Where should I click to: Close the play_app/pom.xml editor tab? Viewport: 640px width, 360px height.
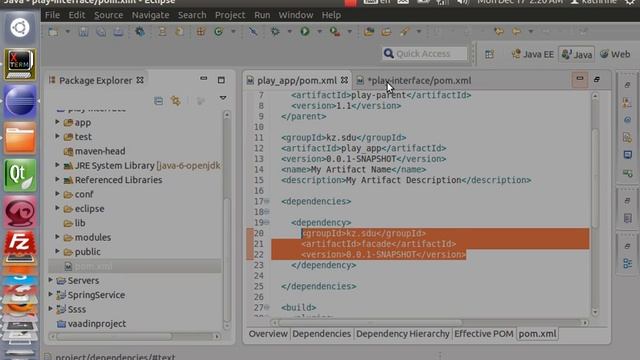[x=344, y=80]
